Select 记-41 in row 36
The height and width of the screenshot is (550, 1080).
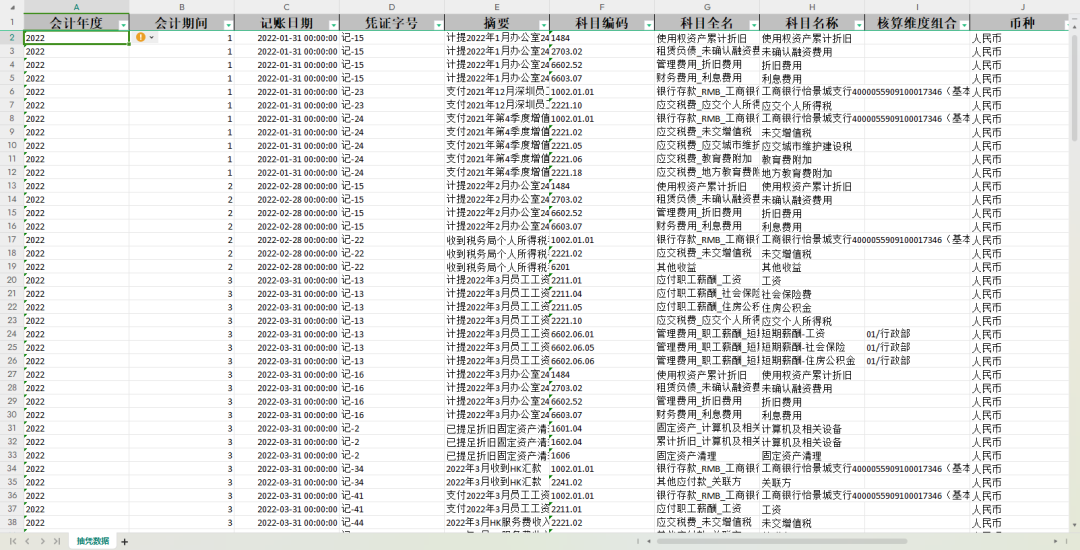pos(392,496)
